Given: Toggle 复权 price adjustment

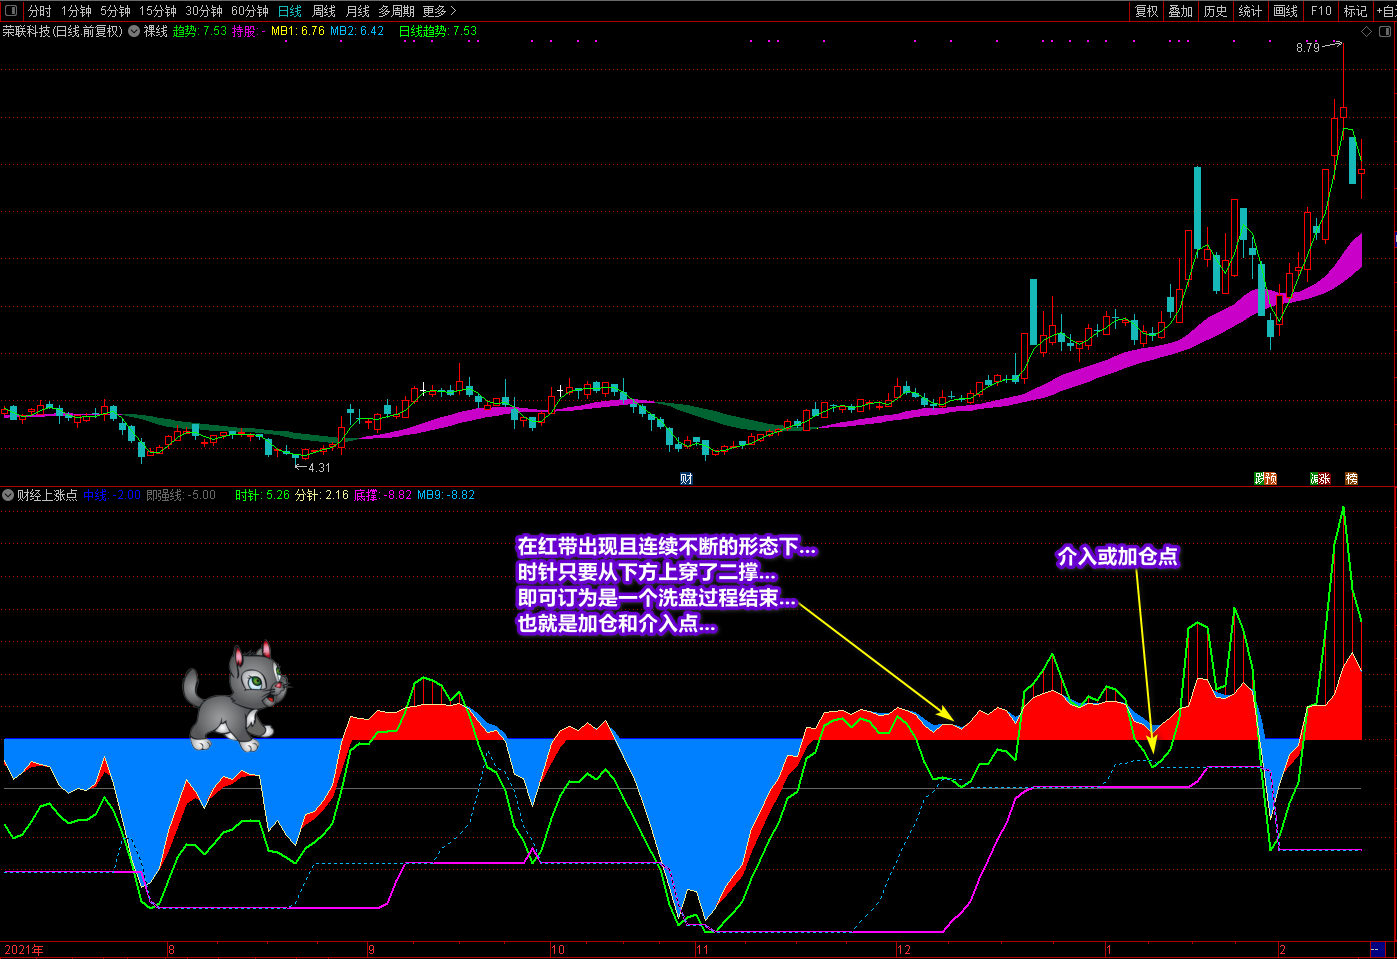Looking at the screenshot, I should point(1146,11).
